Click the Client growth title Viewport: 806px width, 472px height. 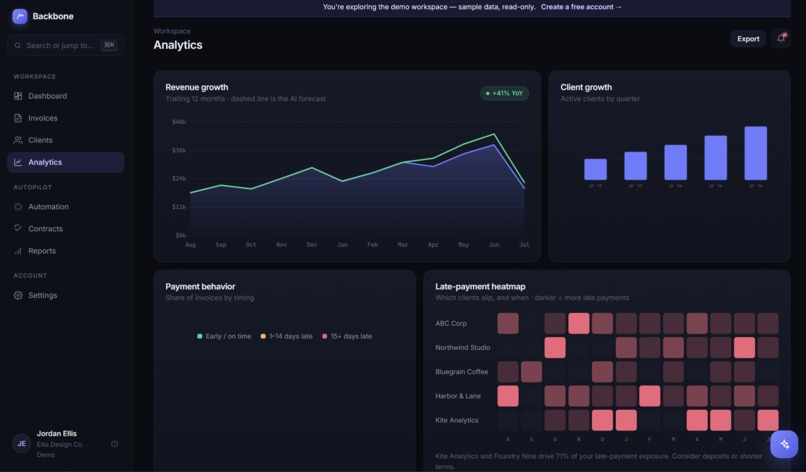pos(586,87)
